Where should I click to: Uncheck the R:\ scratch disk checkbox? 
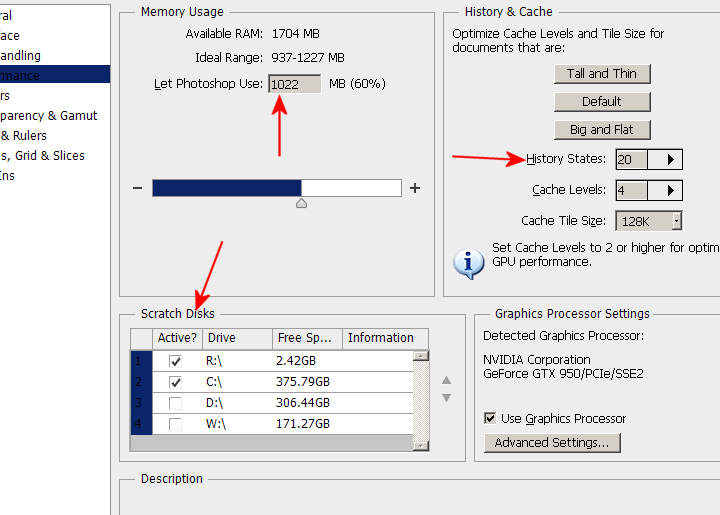tap(175, 361)
